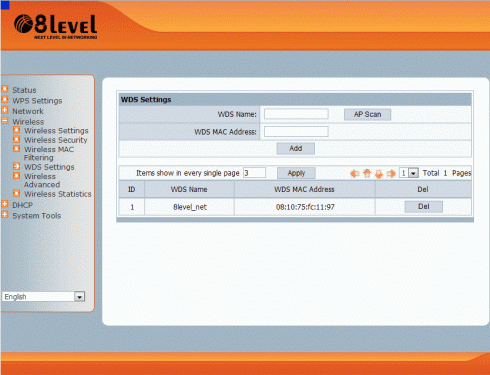The width and height of the screenshot is (490, 375).
Task: Click the 8level_net table cell
Action: point(189,207)
